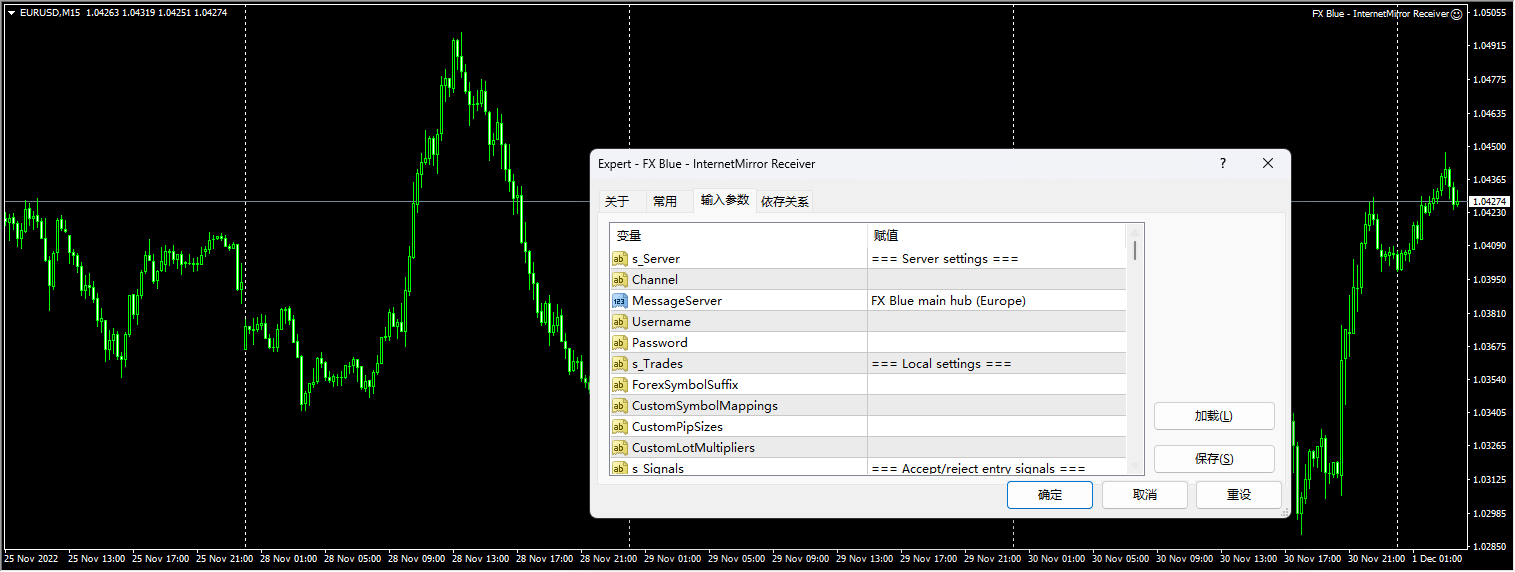Select the 输入参数 tab

pyautogui.click(x=725, y=200)
